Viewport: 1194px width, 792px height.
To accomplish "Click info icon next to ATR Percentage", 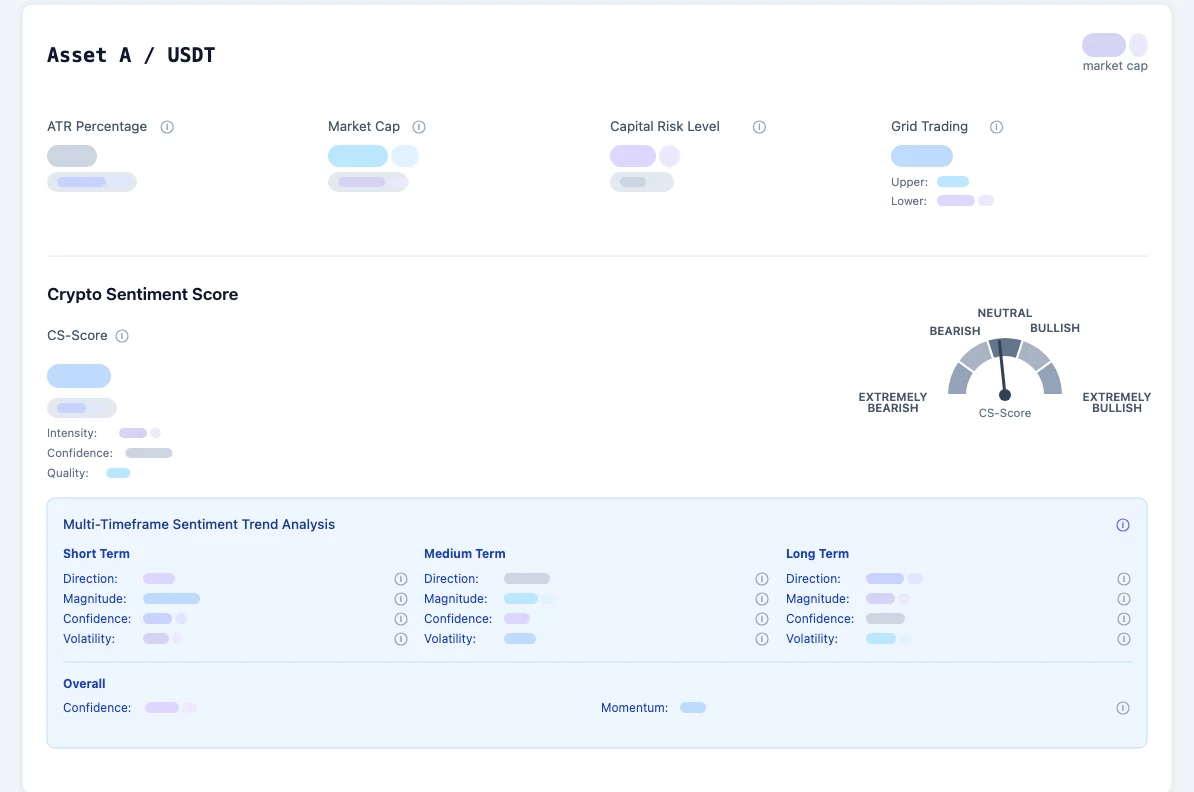I will [167, 127].
